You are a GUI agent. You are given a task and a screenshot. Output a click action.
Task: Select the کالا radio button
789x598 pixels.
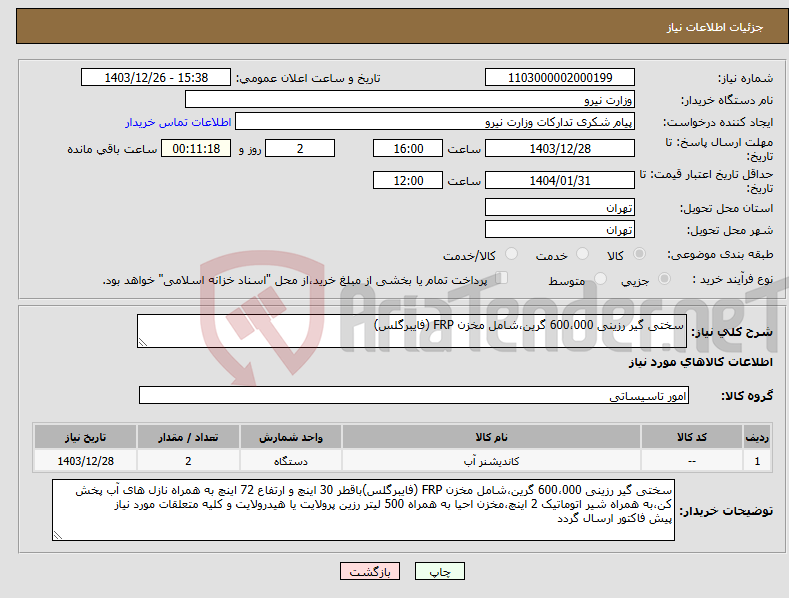click(640, 254)
